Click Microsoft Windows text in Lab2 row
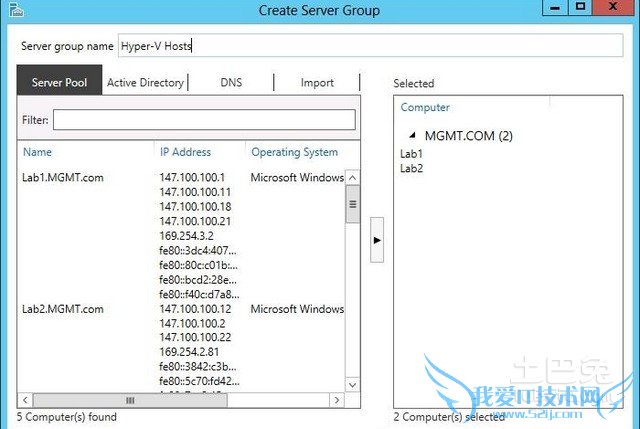Image resolution: width=640 pixels, height=429 pixels. [297, 309]
